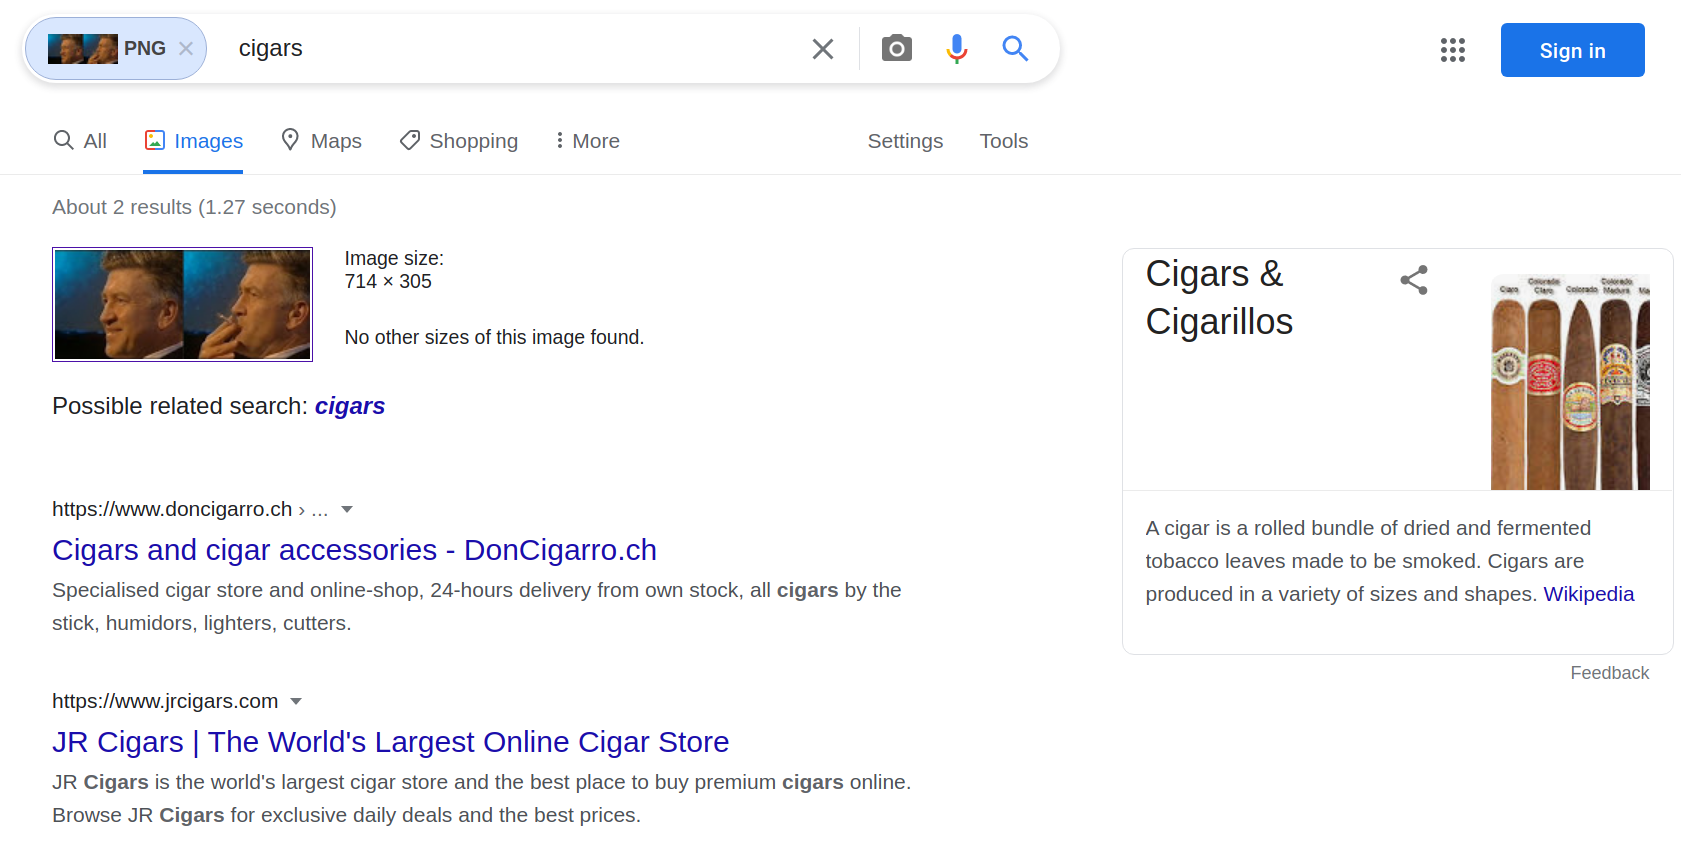Screen dimensions: 1681x855
Task: Click the 'Cigars & Cigarillos' panel title
Action: (1219, 298)
